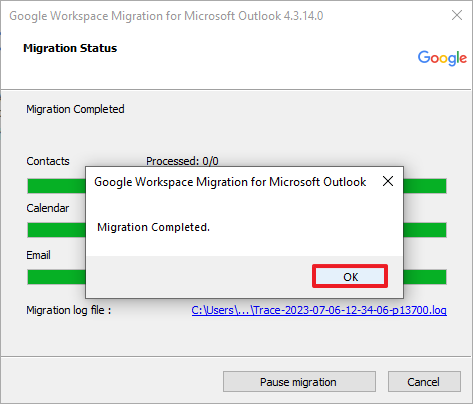Select the 'Processed: 0/0' text

click(182, 161)
